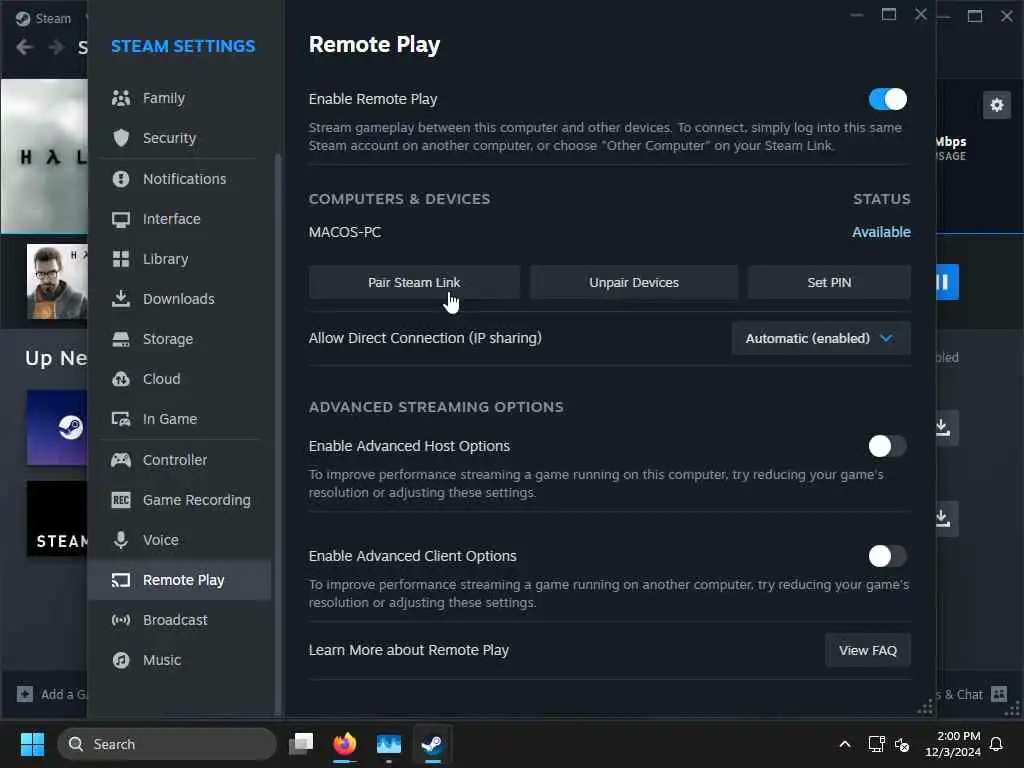Click the Available status link
The width and height of the screenshot is (1024, 768).
click(x=881, y=232)
